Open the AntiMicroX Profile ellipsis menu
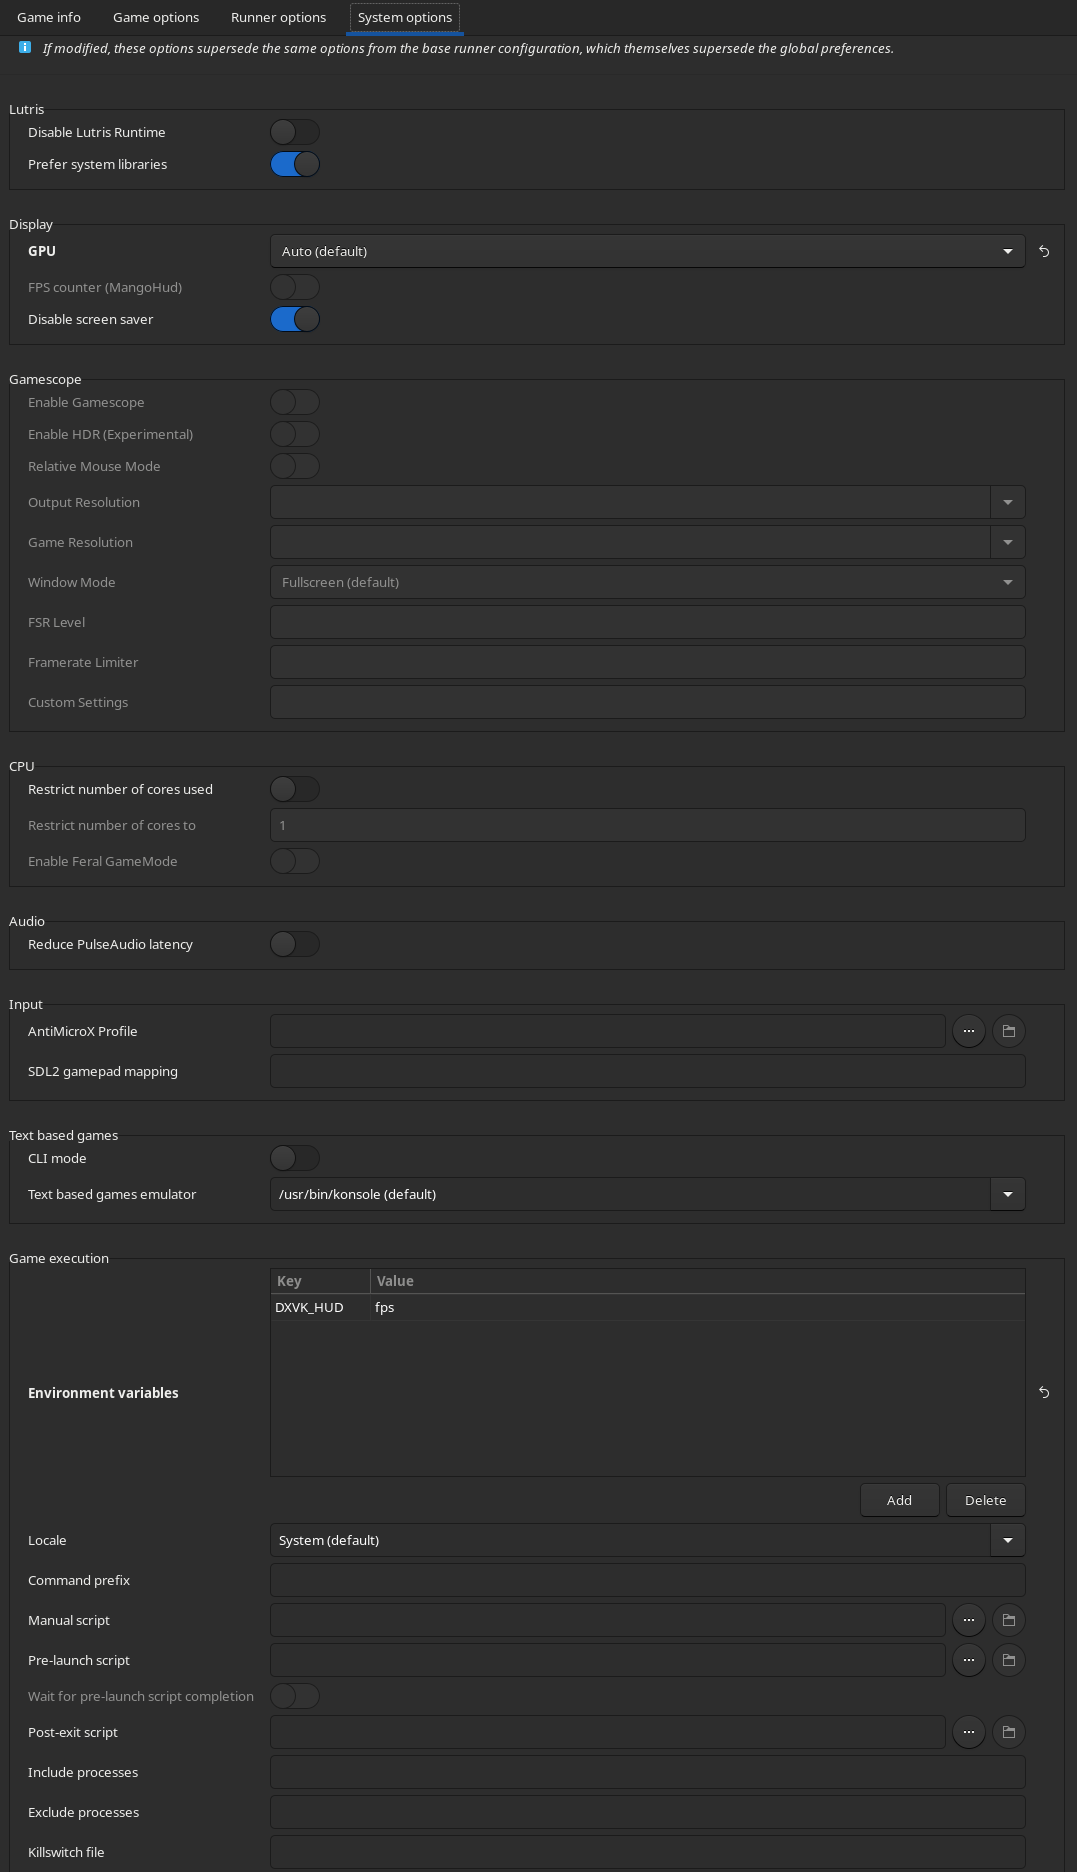The width and height of the screenshot is (1077, 1872). click(x=969, y=1031)
